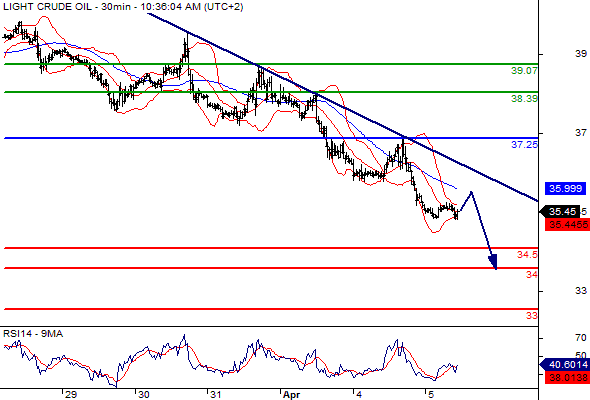Click the RSI14 - 9MA indicator label
Image resolution: width=590 pixels, height=400 pixels.
pyautogui.click(x=33, y=334)
